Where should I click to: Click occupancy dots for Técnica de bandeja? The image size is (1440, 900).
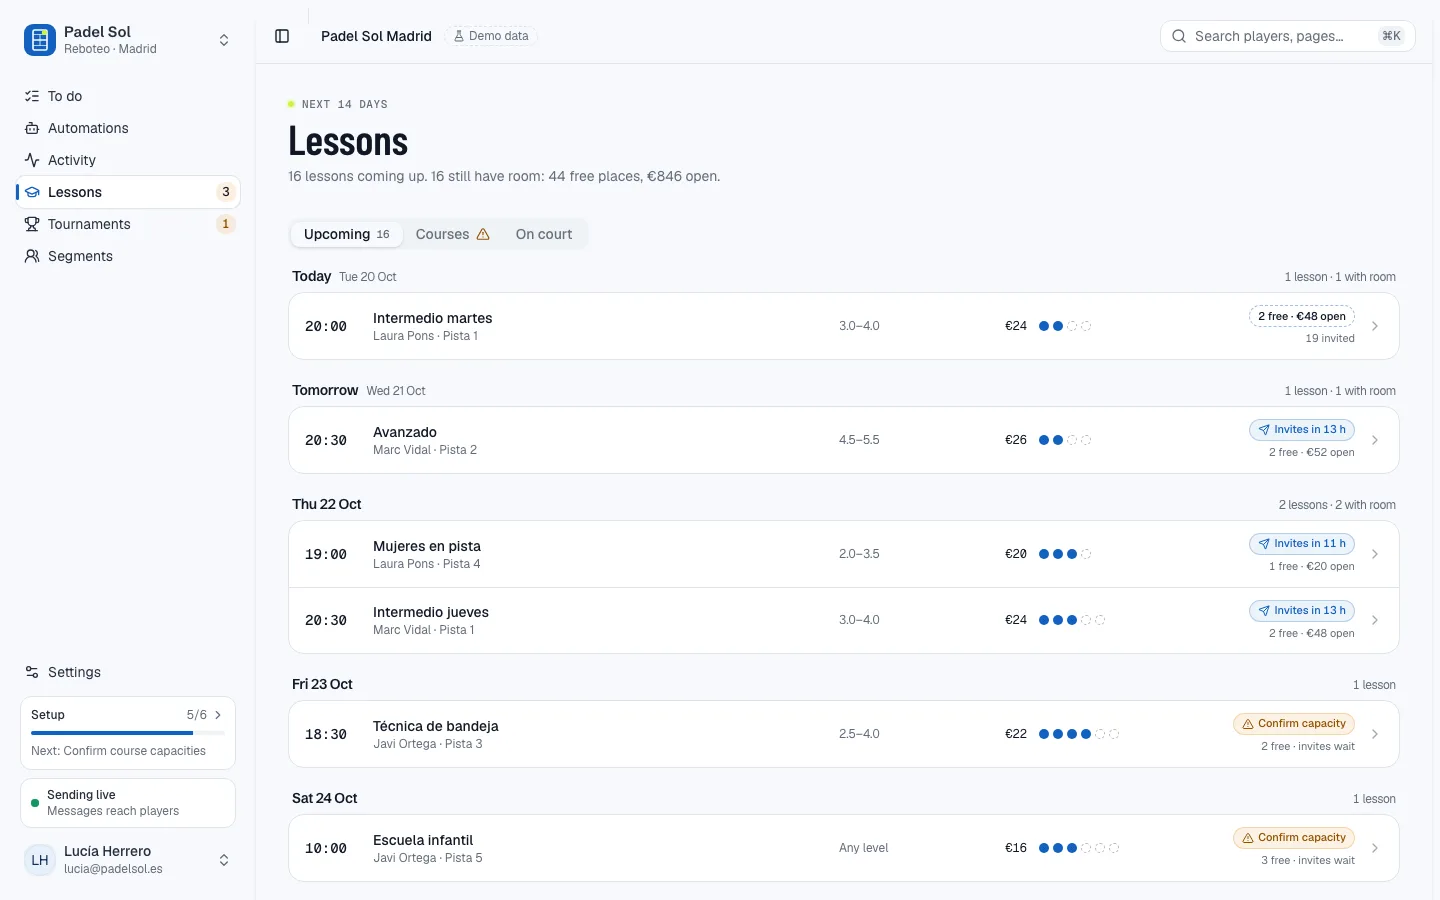[x=1078, y=734]
